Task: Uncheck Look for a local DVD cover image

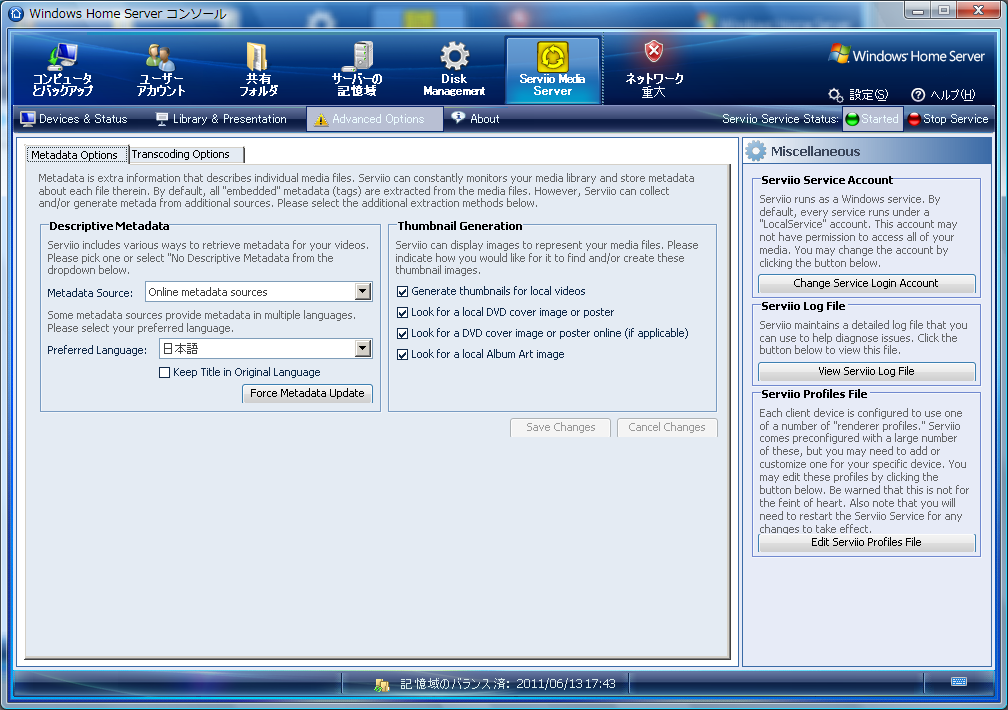Action: pyautogui.click(x=403, y=313)
